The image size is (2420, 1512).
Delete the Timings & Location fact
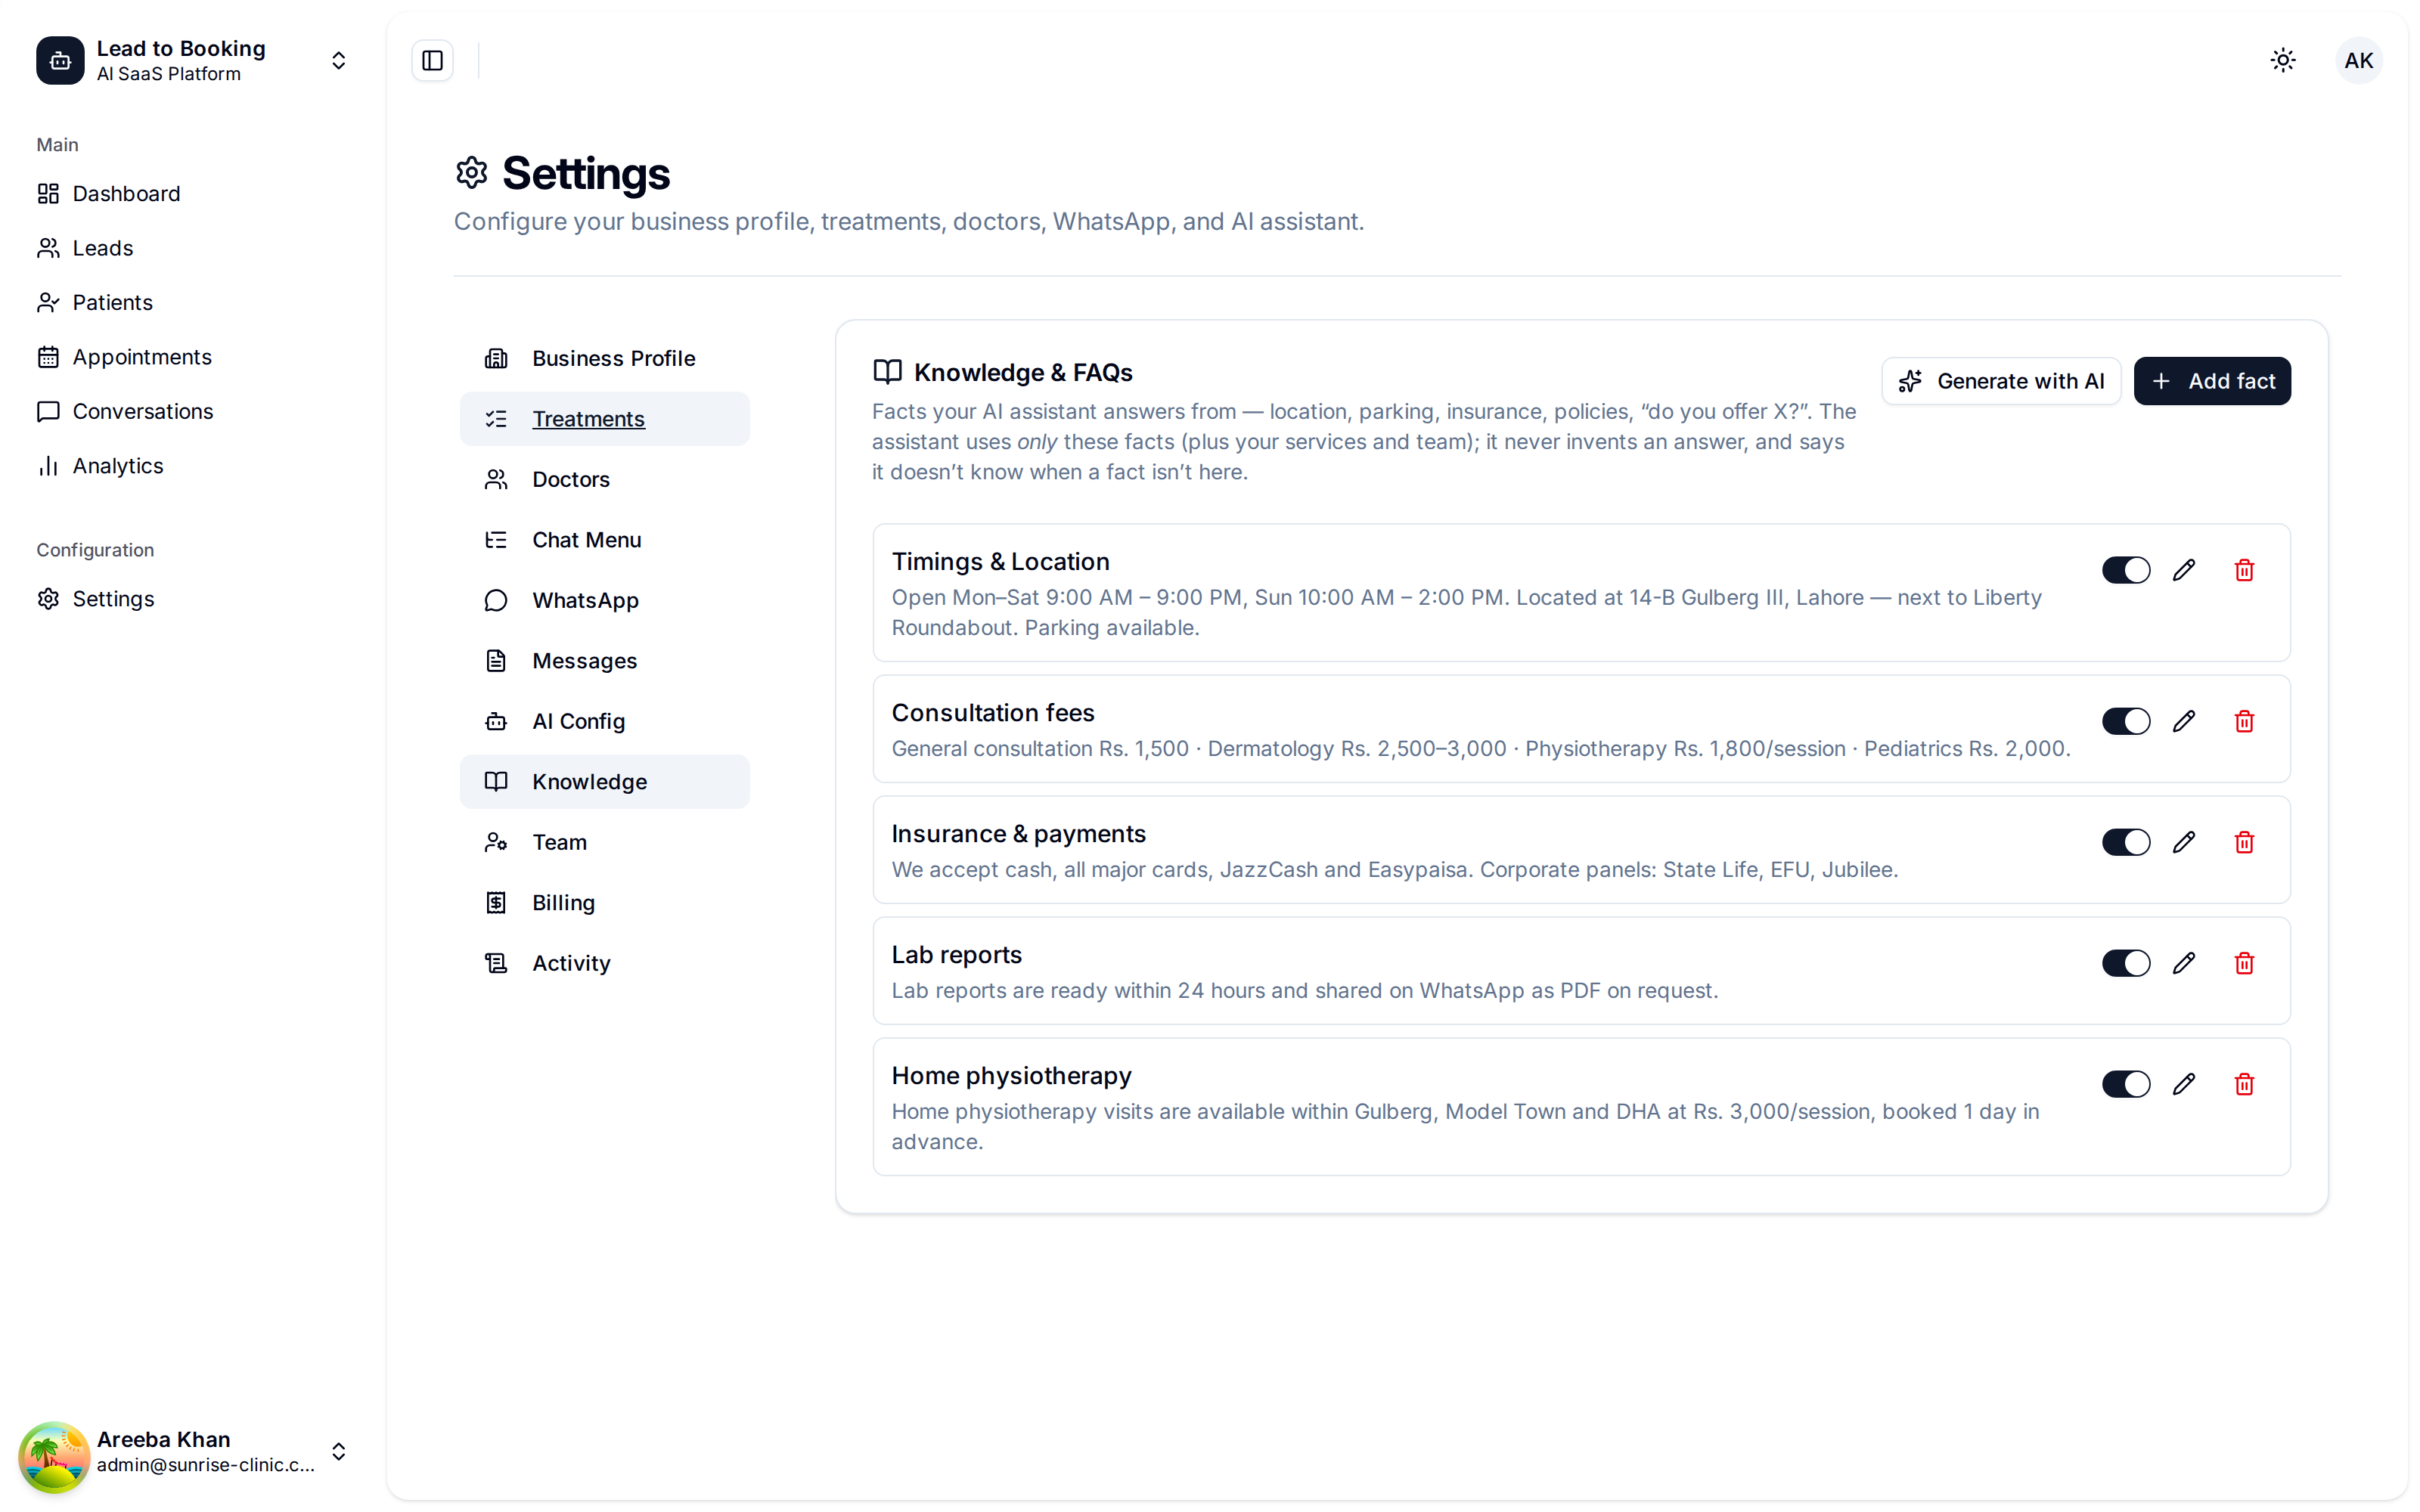[x=2244, y=570]
